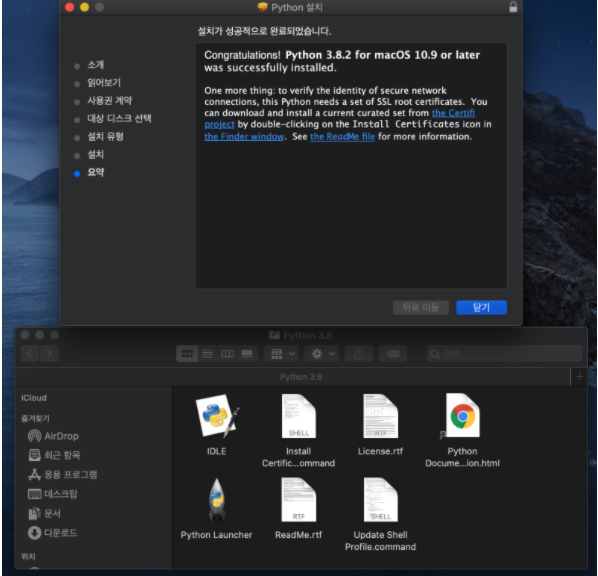
Task: Open Applications (응용 프로그램) in sidebar
Action: pos(63,475)
